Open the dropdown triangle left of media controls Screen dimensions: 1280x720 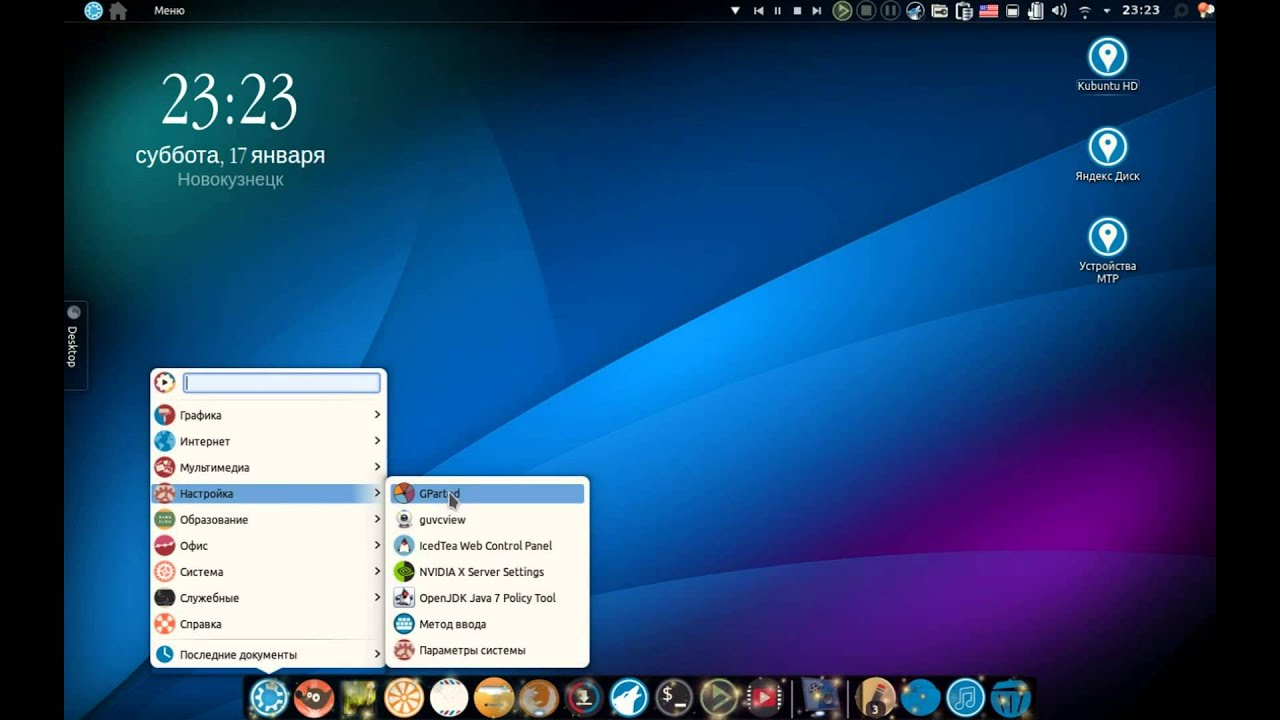(735, 11)
